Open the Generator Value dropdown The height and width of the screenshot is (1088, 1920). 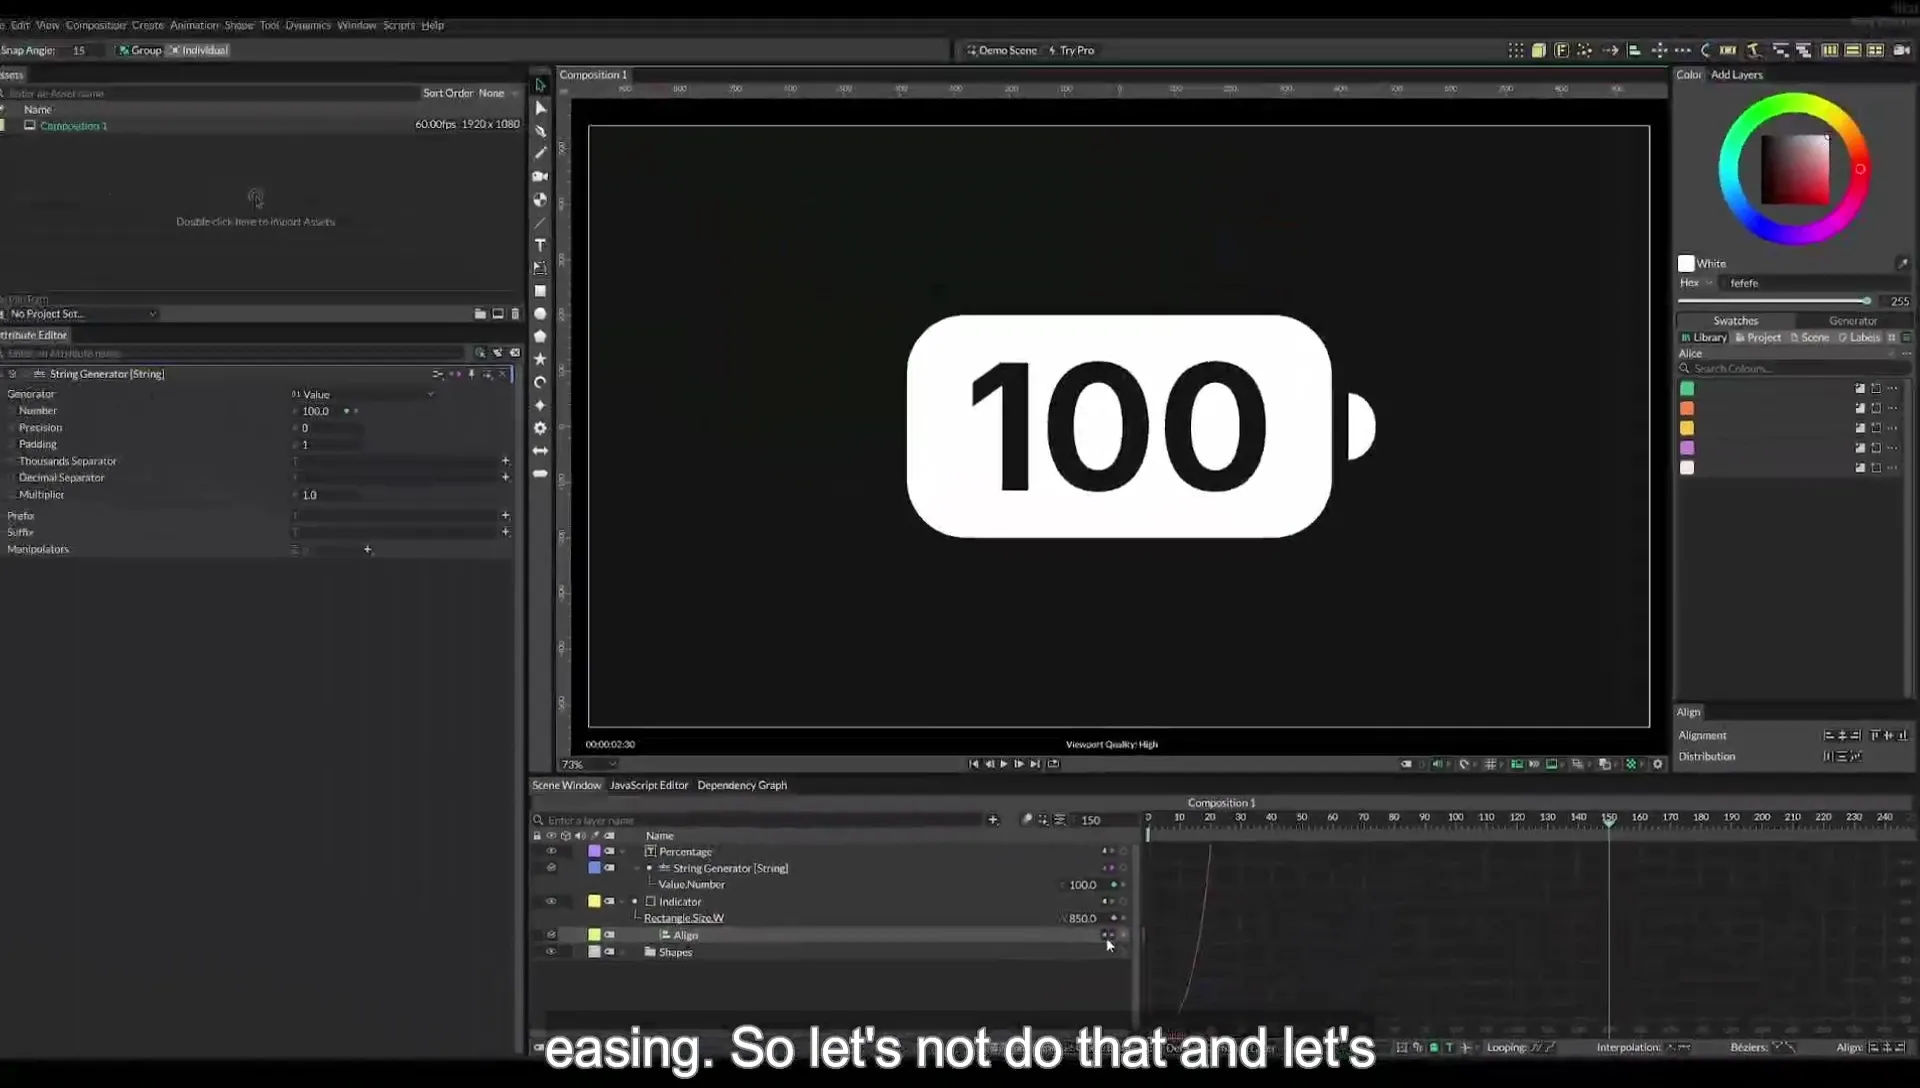(x=364, y=394)
